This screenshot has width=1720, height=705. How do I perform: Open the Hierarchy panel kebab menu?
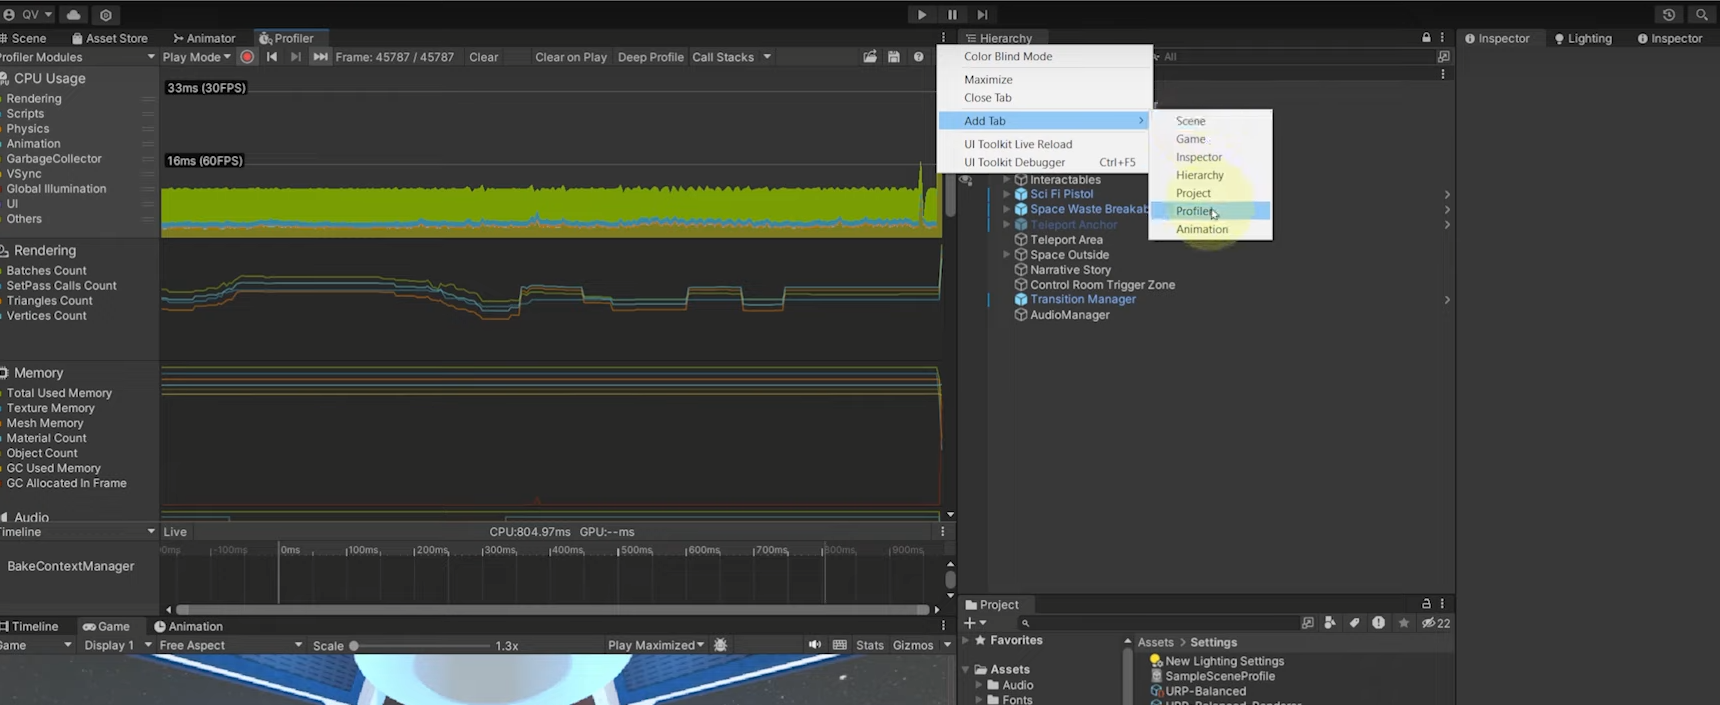1442,38
